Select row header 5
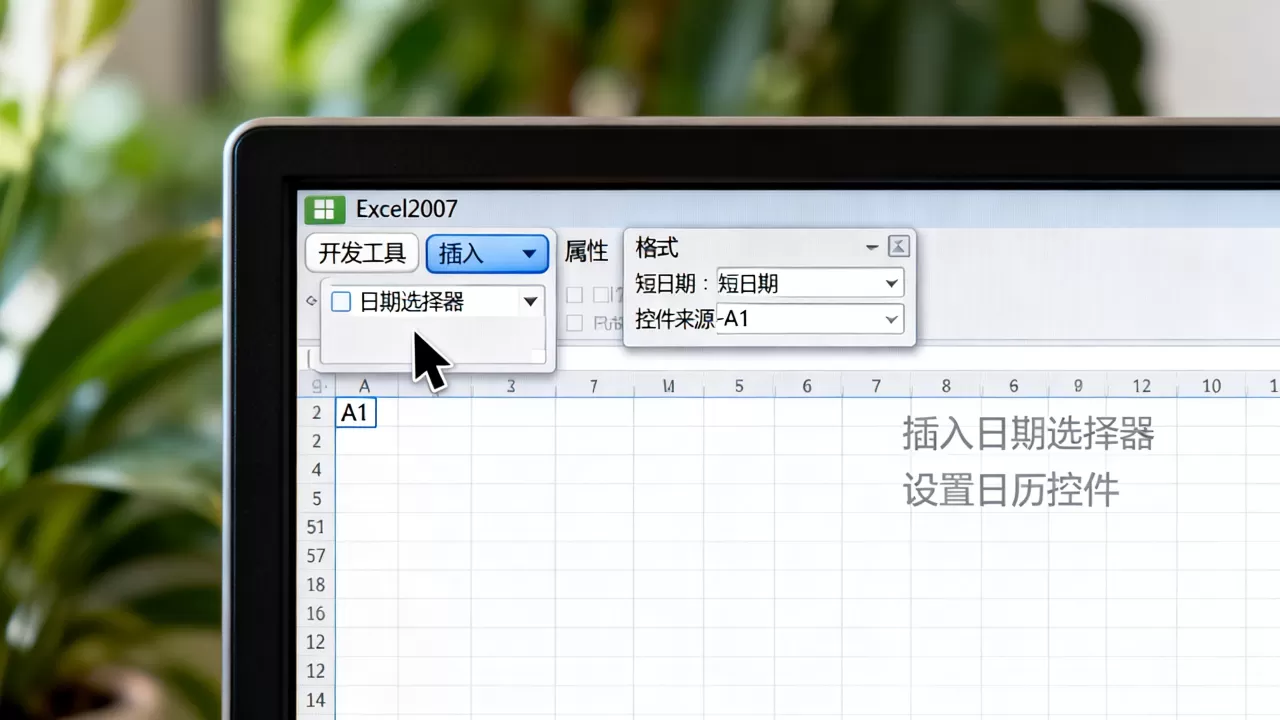 point(316,499)
